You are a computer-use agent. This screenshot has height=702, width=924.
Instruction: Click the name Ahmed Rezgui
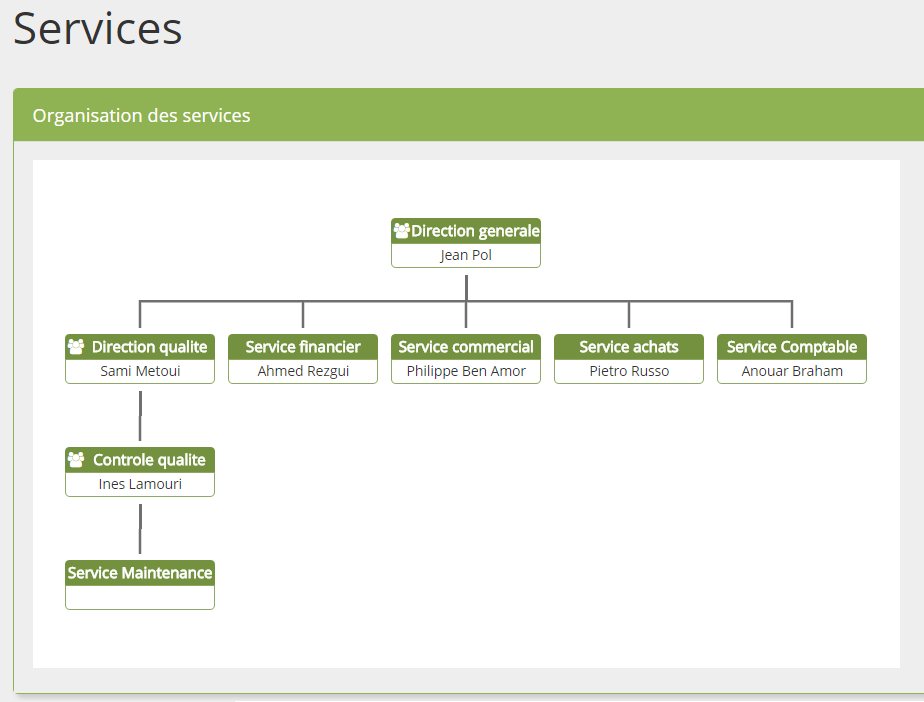pos(303,371)
